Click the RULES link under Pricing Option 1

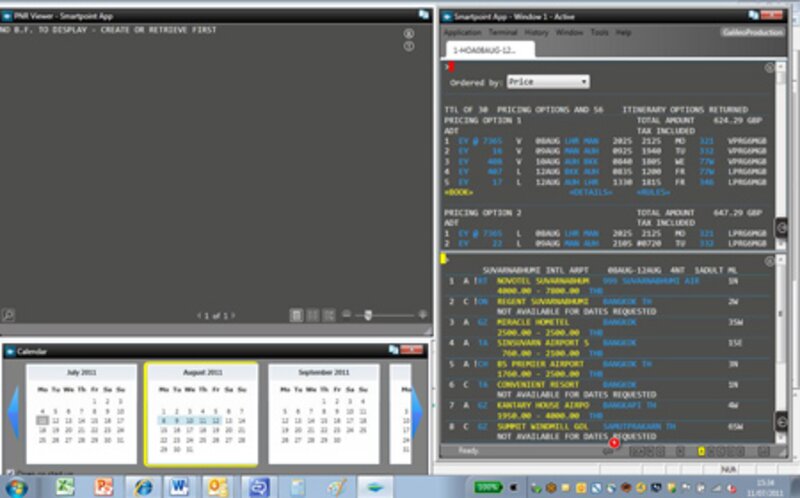[x=653, y=192]
